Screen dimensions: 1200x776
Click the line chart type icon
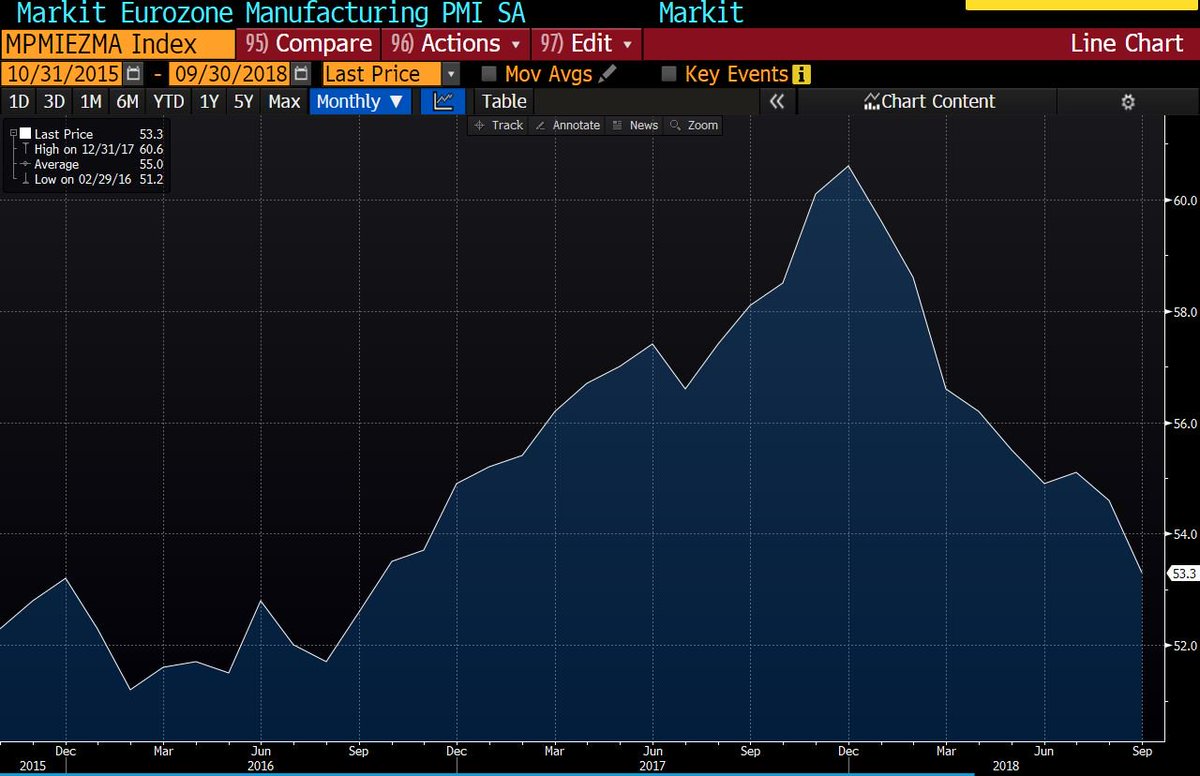(x=443, y=101)
